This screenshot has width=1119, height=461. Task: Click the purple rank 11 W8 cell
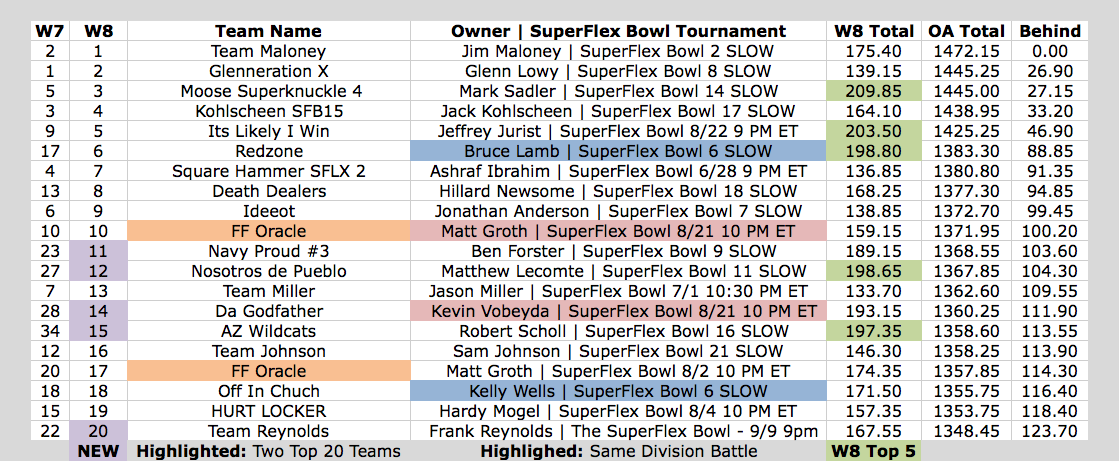(98, 251)
